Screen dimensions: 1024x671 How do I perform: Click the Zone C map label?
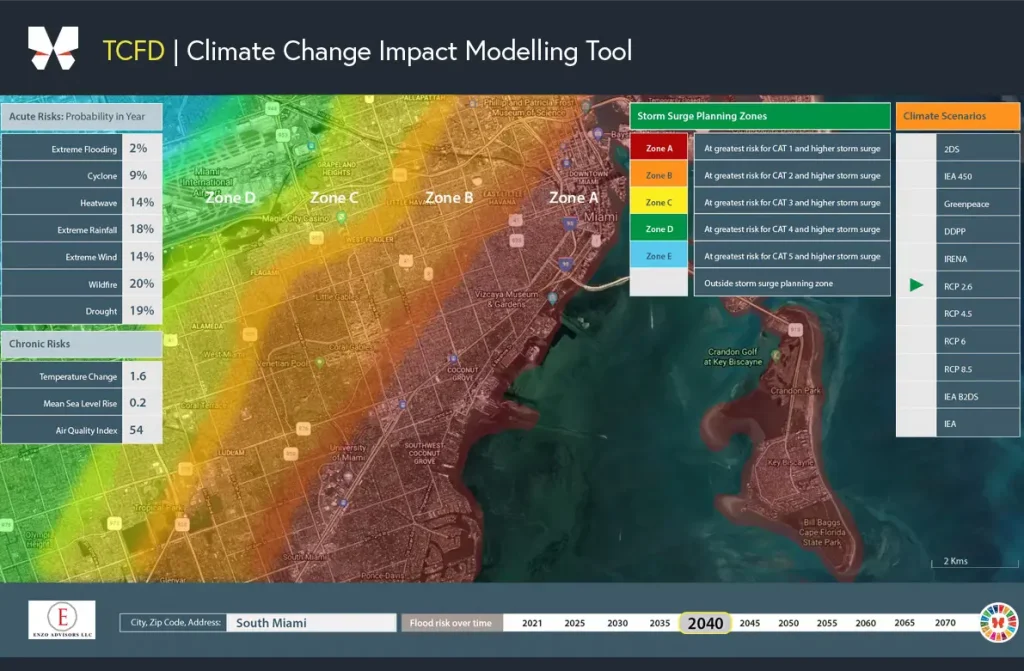pos(334,197)
